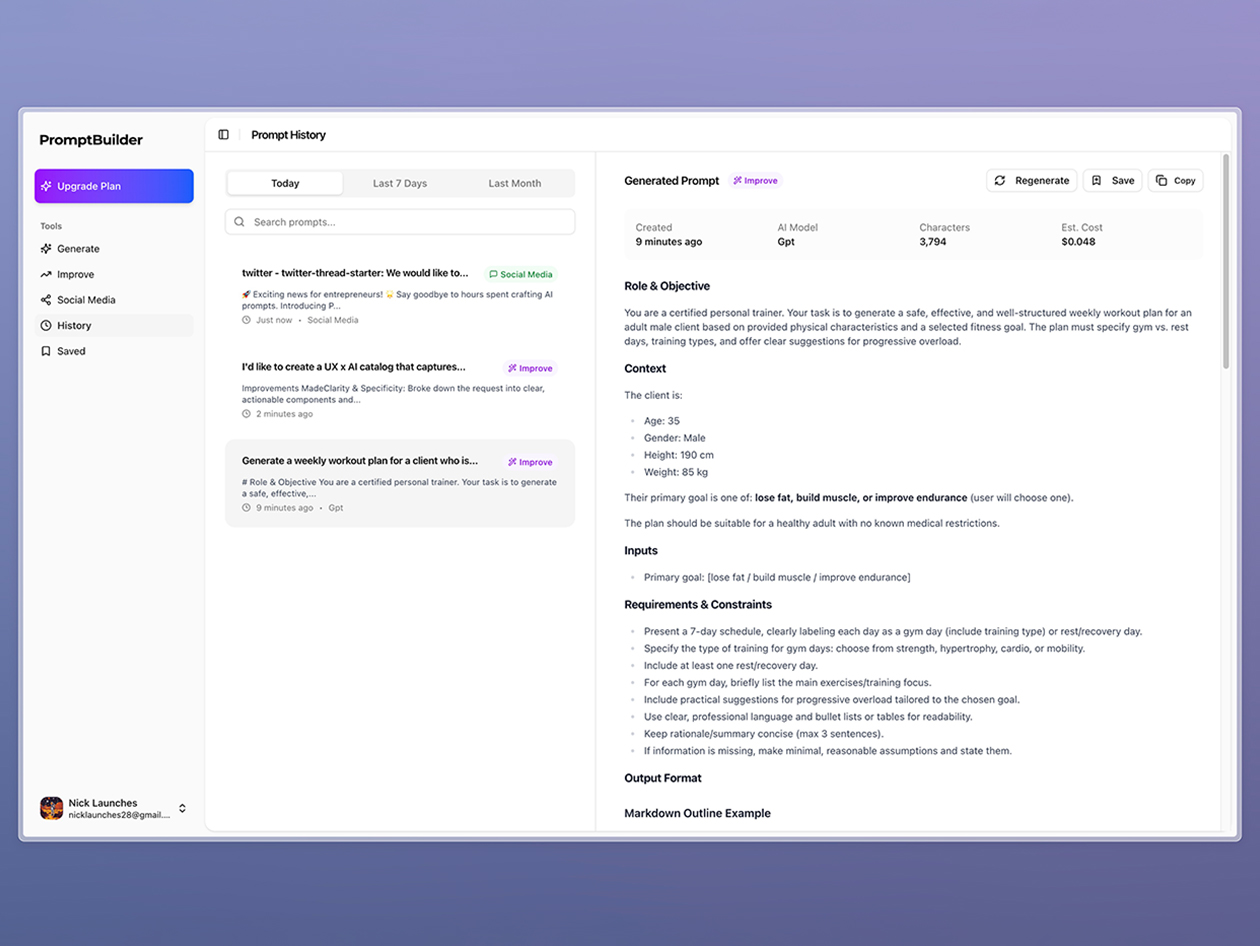This screenshot has width=1260, height=946.
Task: Select the Generate tool in the sidebar
Action: tap(72, 249)
